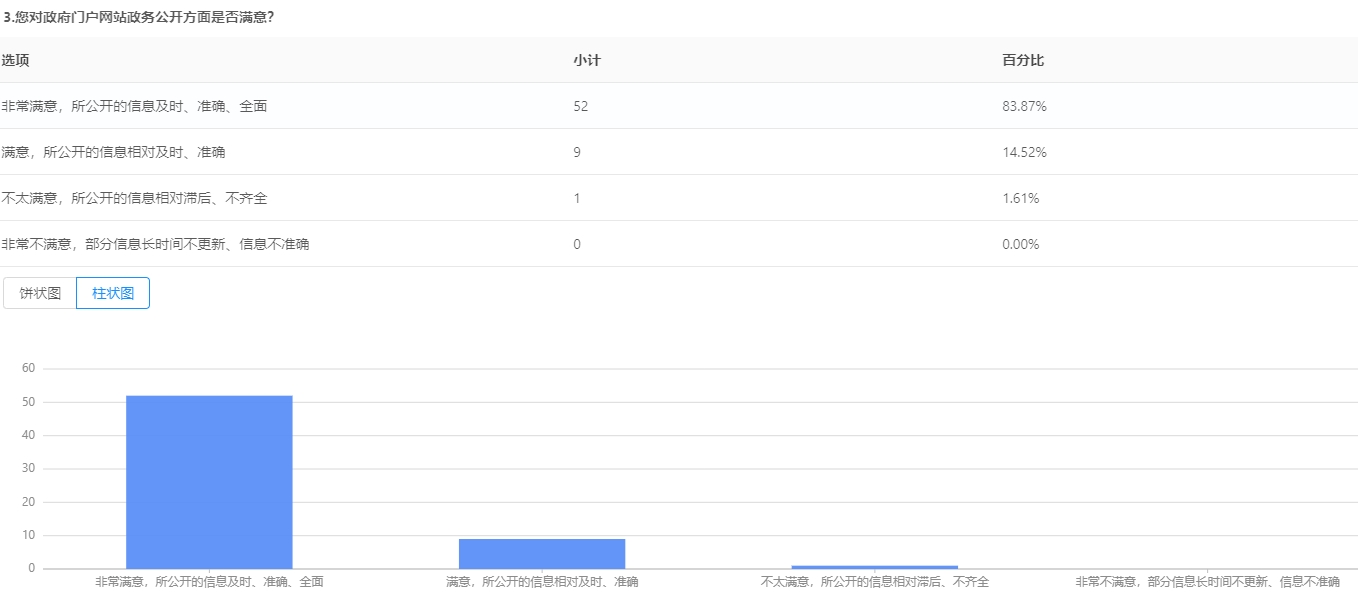Click the 0.00% percentage cell

coord(1020,244)
